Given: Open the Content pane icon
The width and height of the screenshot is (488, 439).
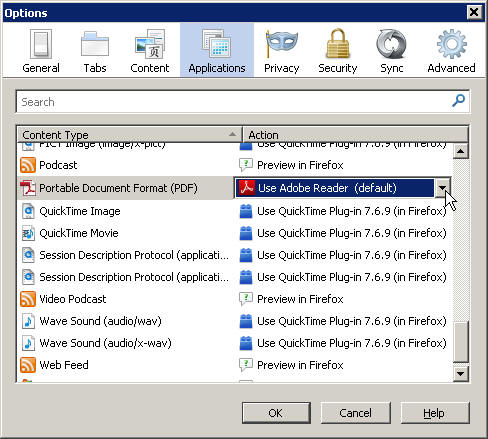Looking at the screenshot, I should 150,51.
